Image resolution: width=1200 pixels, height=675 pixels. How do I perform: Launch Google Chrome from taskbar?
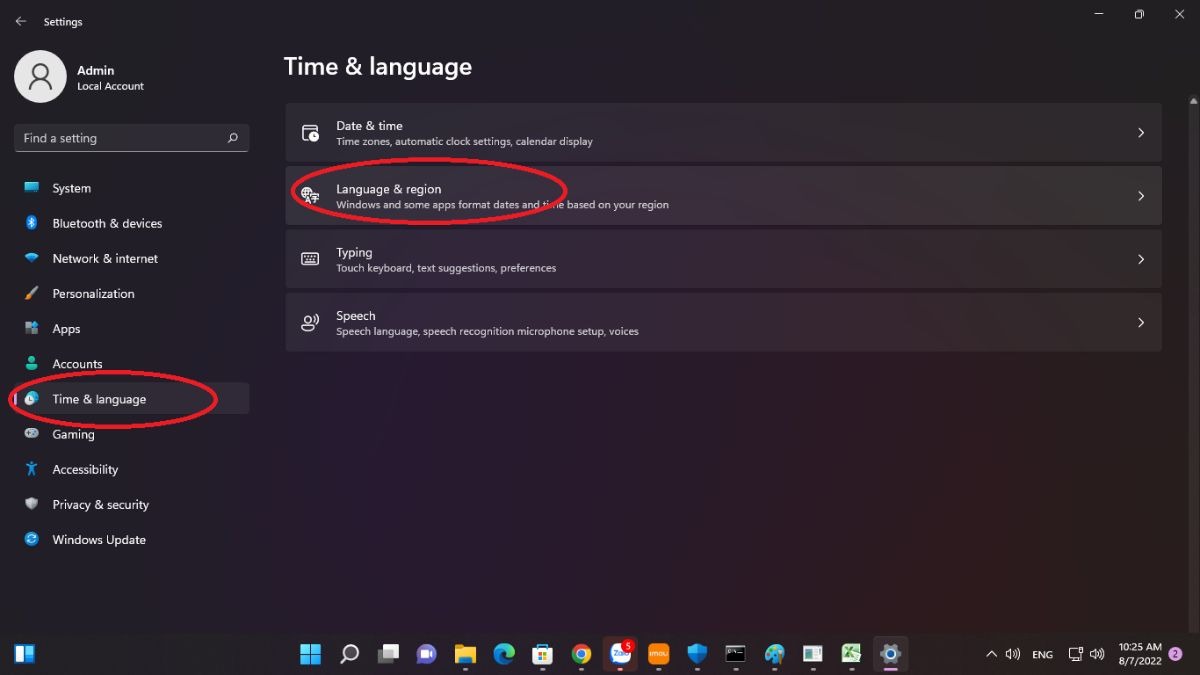coord(581,654)
